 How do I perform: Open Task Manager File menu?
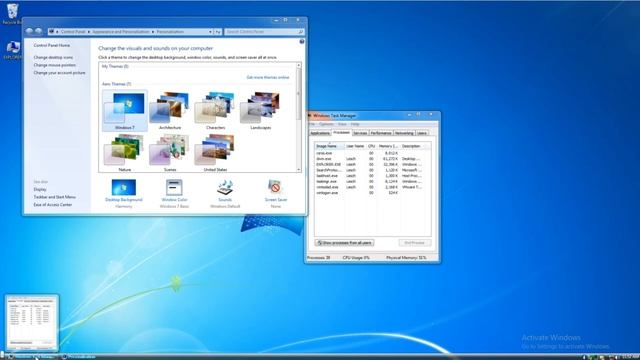(x=312, y=124)
